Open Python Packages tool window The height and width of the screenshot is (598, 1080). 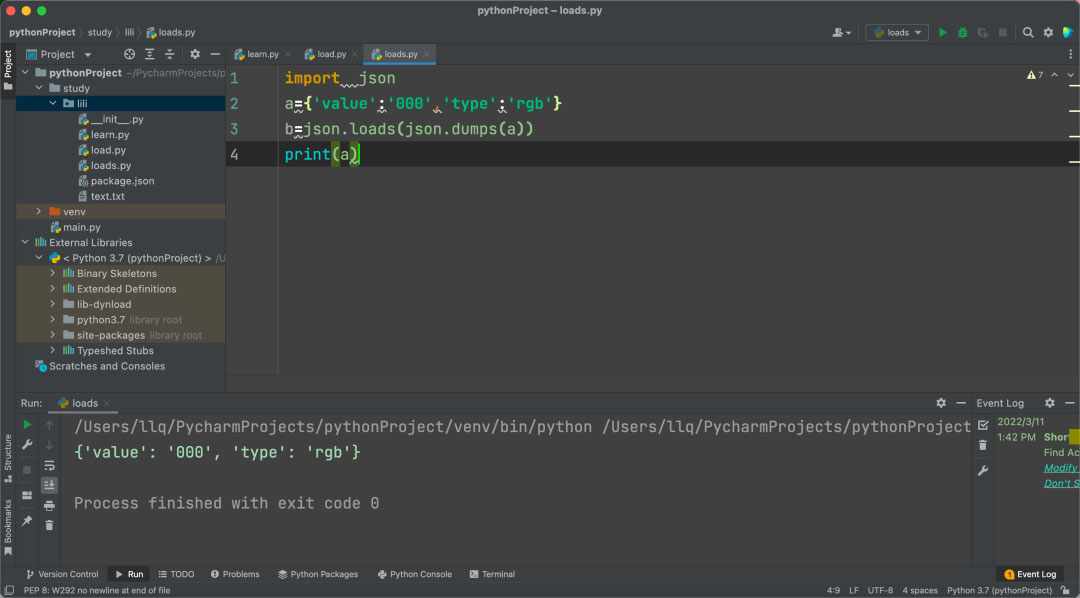318,574
